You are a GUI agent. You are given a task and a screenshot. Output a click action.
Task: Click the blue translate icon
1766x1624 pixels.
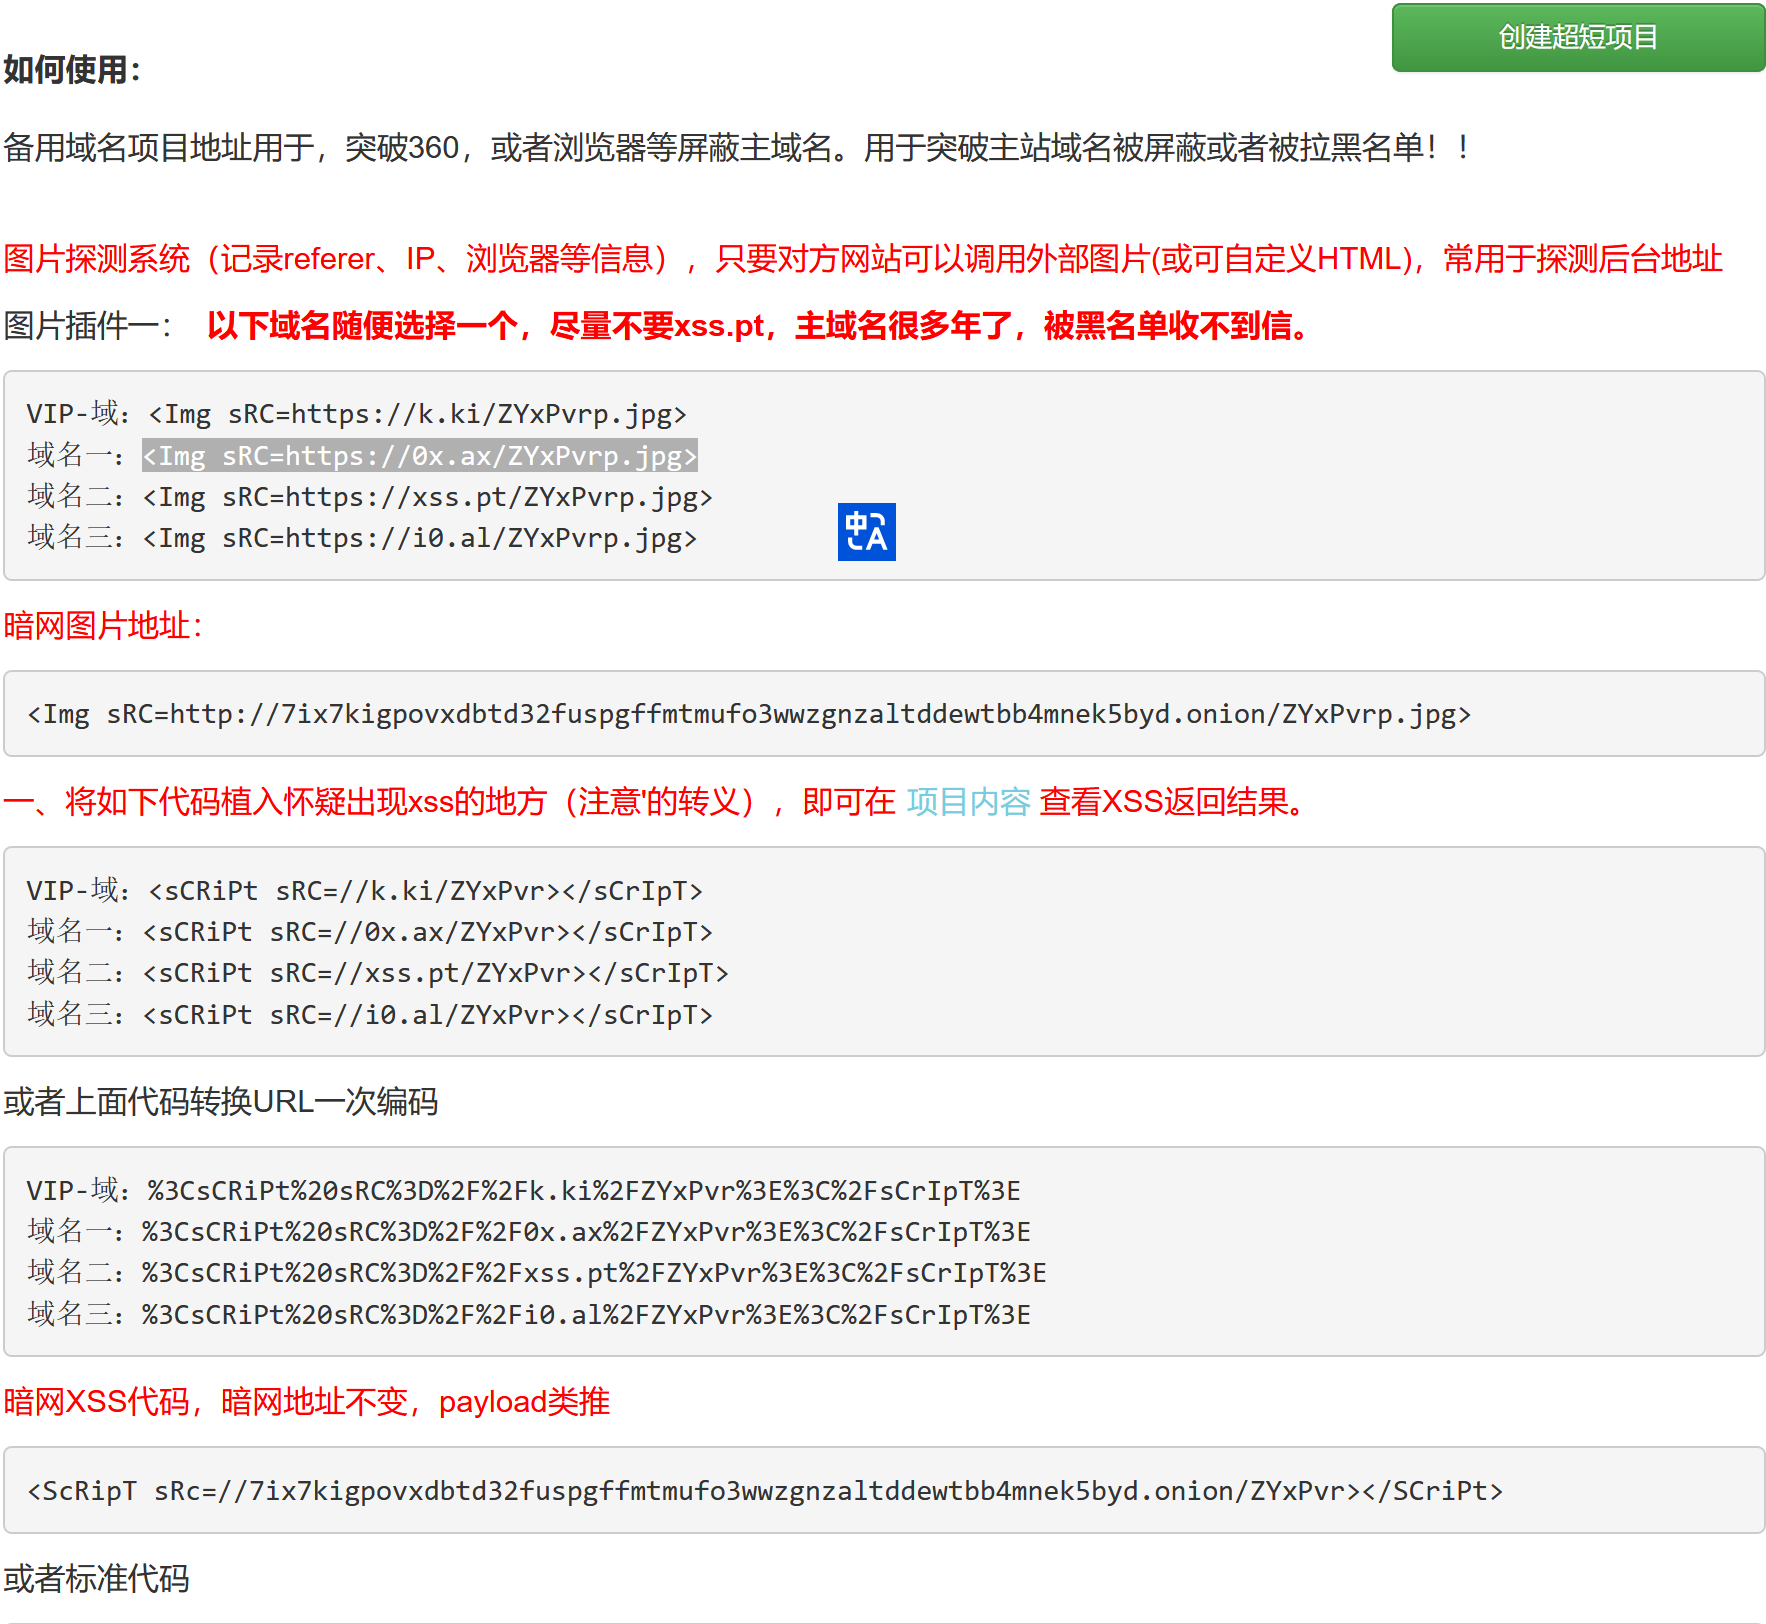pos(867,532)
